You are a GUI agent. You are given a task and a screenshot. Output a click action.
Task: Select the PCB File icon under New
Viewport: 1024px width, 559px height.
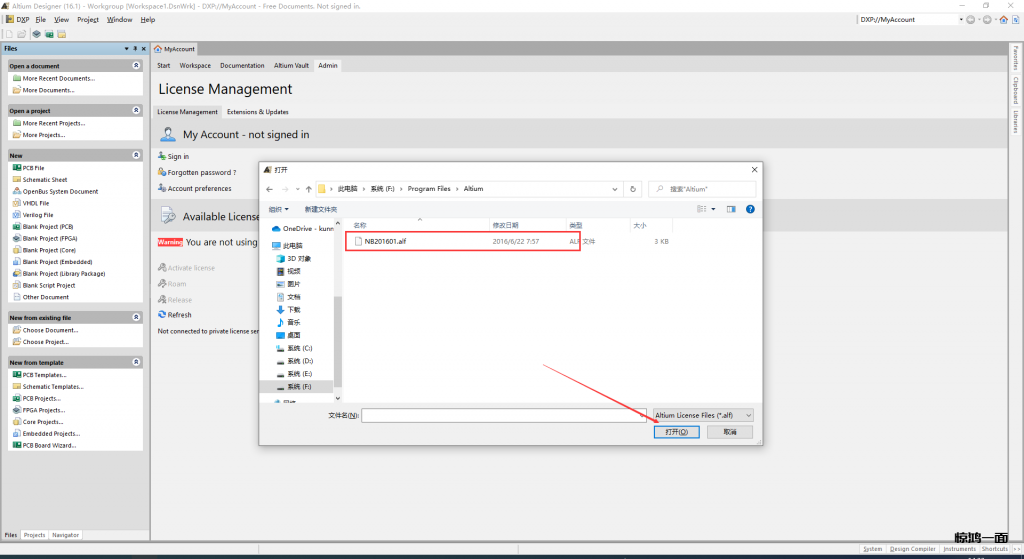[x=17, y=168]
